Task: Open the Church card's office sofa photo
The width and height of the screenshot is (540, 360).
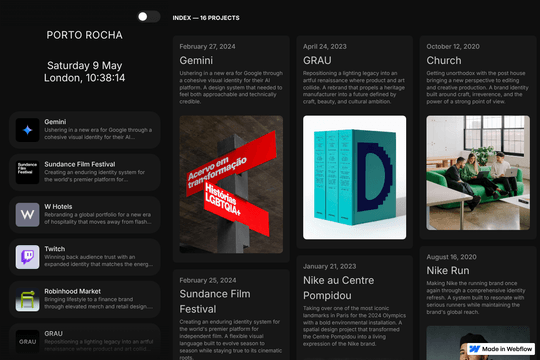Action: 478,173
